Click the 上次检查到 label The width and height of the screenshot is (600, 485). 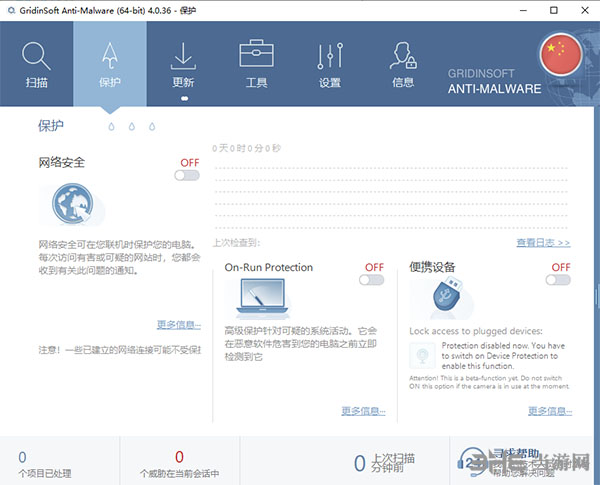coord(236,243)
